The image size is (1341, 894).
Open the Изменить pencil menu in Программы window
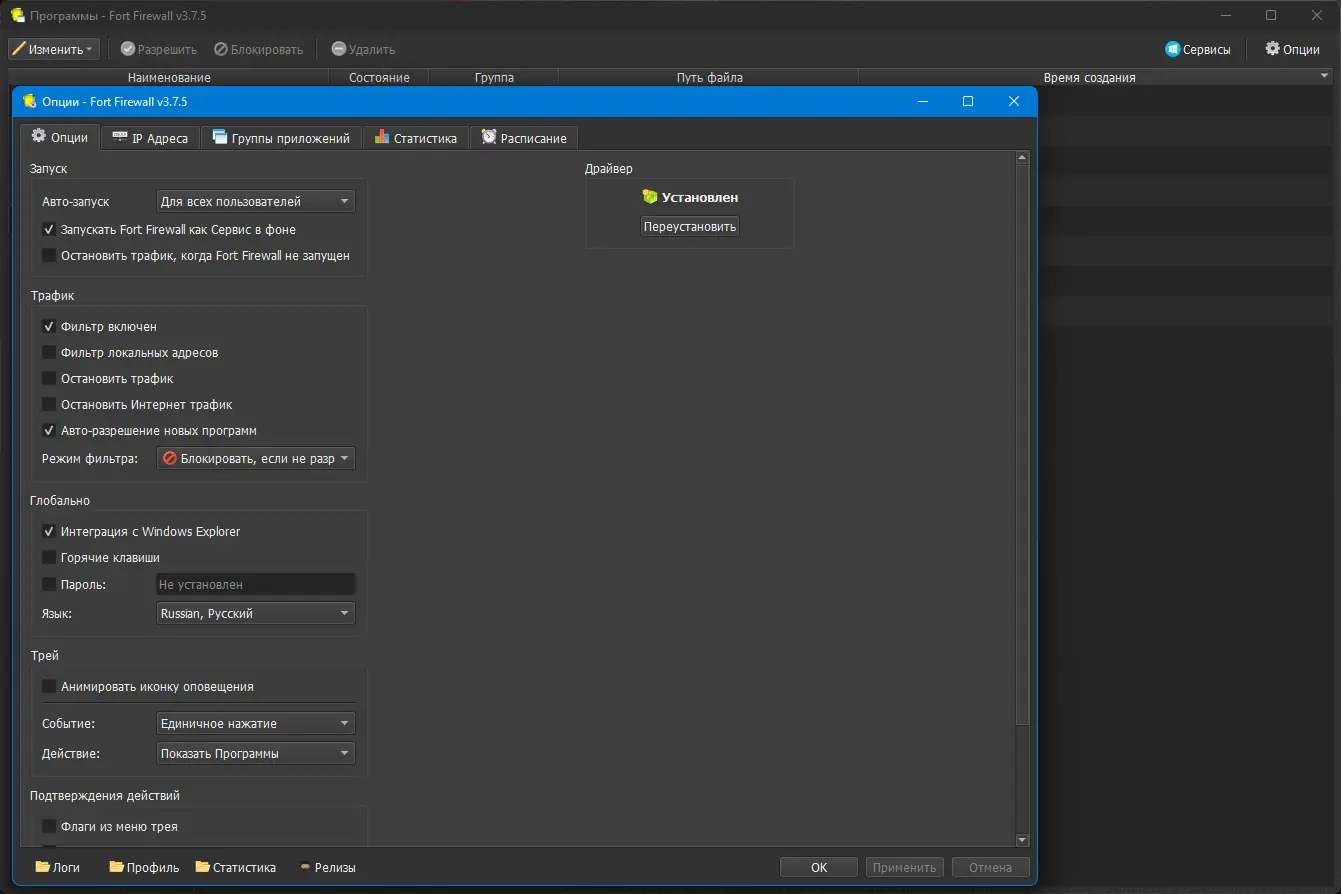tap(54, 49)
